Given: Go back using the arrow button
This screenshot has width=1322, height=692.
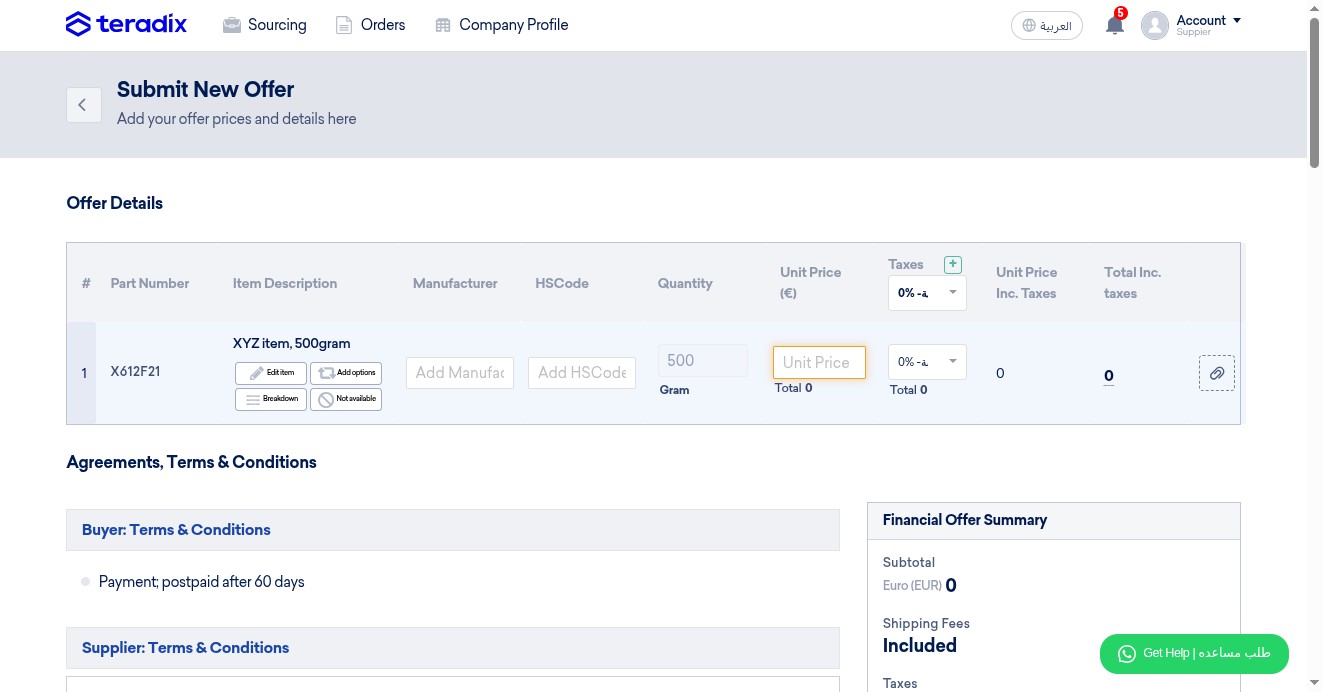Looking at the screenshot, I should tap(83, 104).
